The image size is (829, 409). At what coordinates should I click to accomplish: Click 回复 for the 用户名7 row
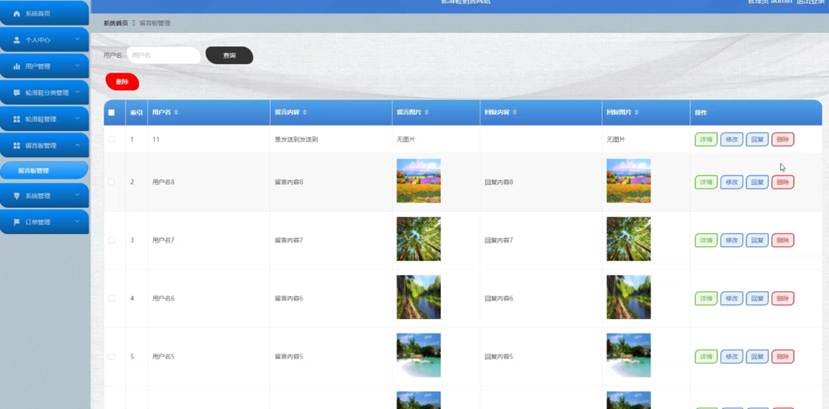(757, 240)
